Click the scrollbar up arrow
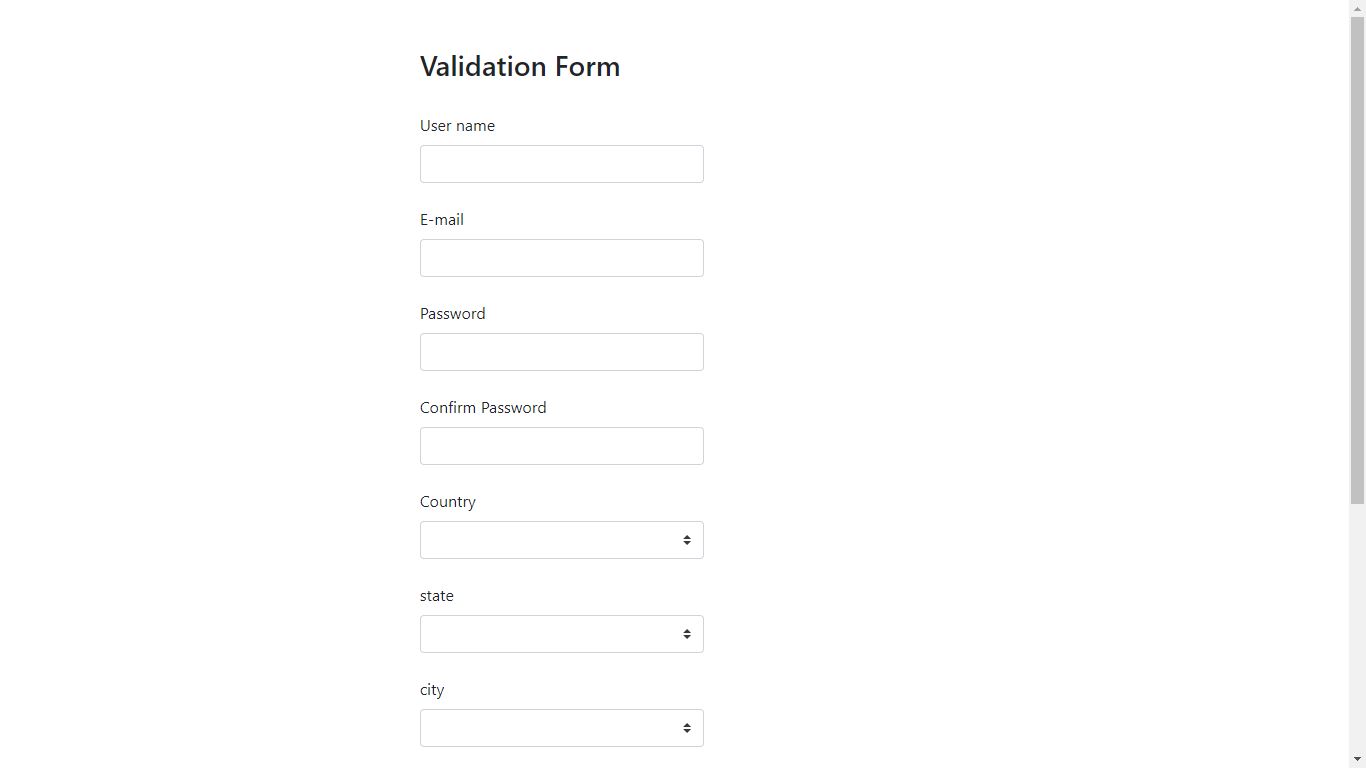 click(x=1357, y=8)
